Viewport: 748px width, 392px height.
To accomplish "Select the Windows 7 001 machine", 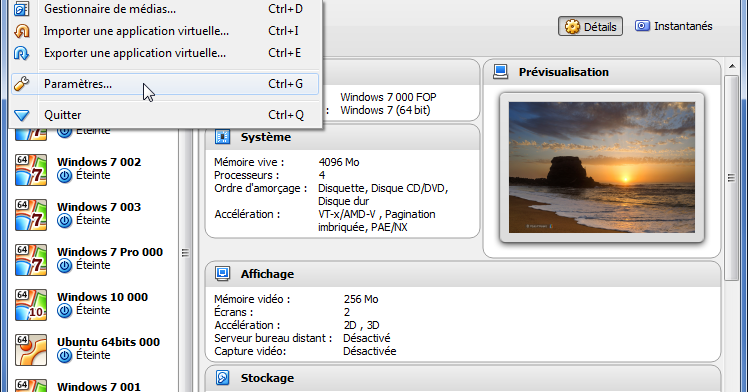I will (x=93, y=385).
